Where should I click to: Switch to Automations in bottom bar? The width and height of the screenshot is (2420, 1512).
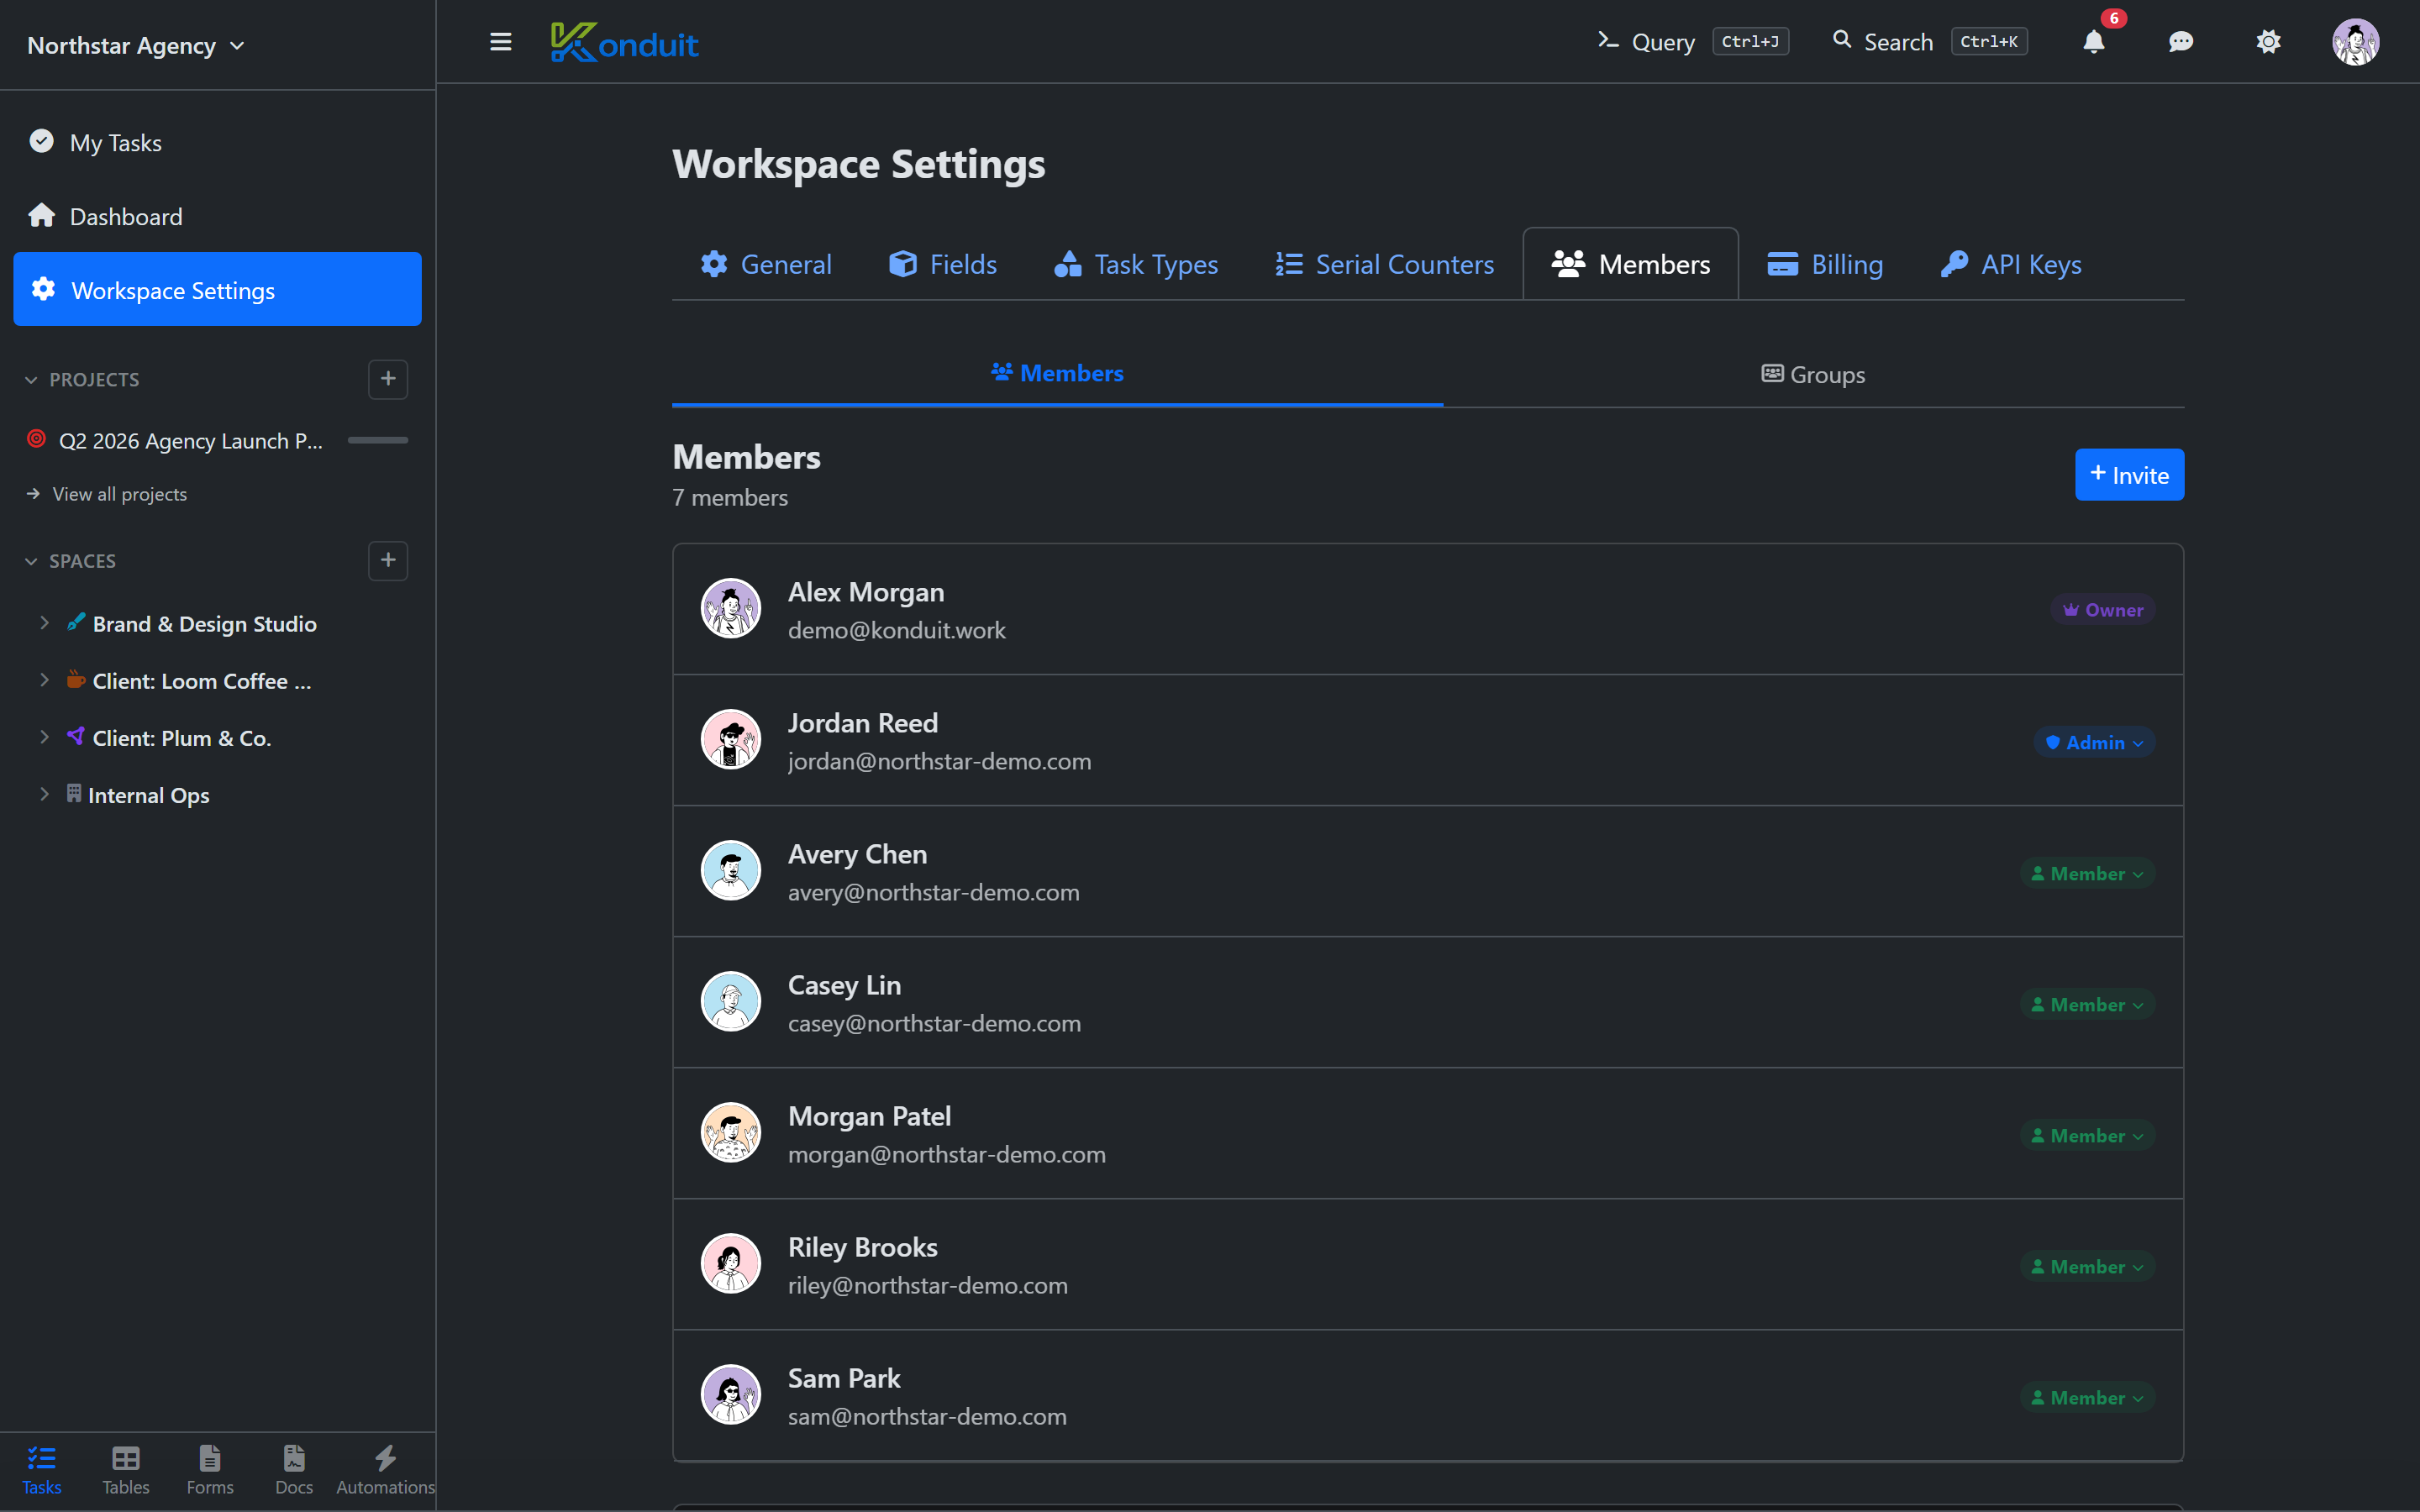pos(385,1470)
